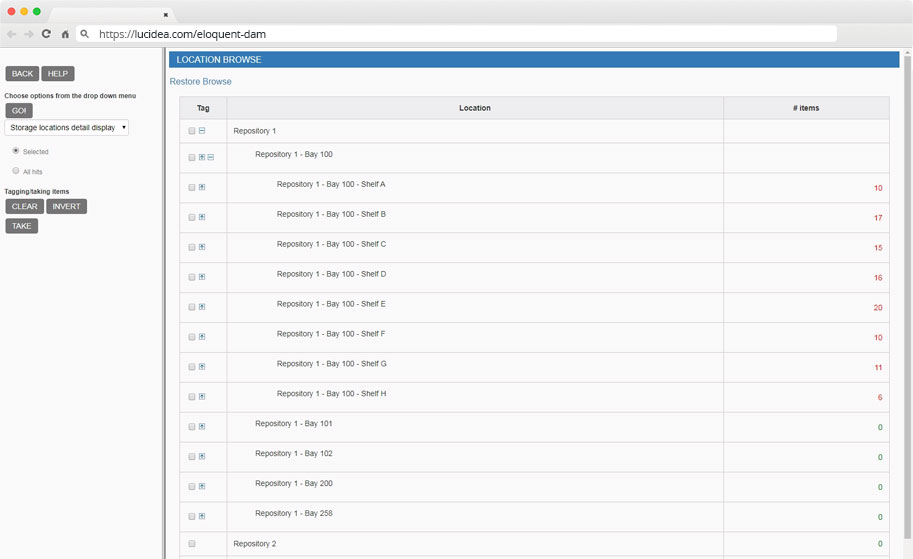
Task: Select the All hits radio option
Action: point(16,171)
